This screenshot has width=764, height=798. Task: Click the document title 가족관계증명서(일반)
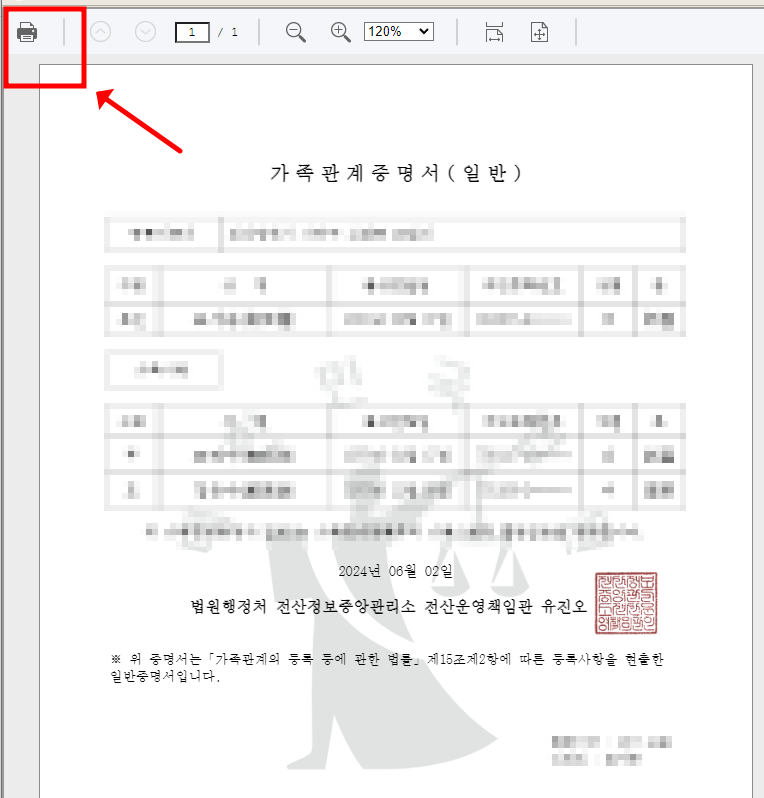396,173
